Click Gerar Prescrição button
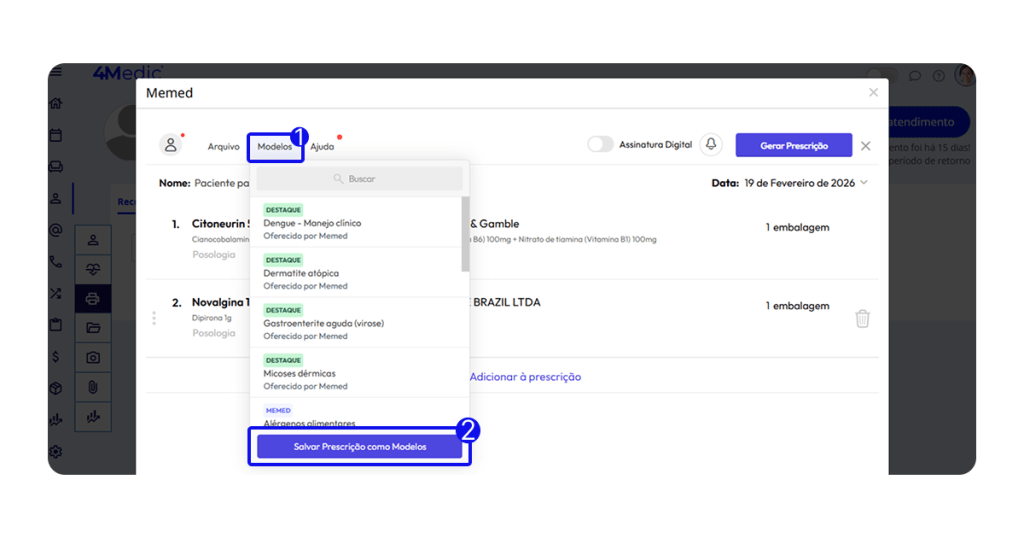This screenshot has width=1024, height=538. click(793, 145)
